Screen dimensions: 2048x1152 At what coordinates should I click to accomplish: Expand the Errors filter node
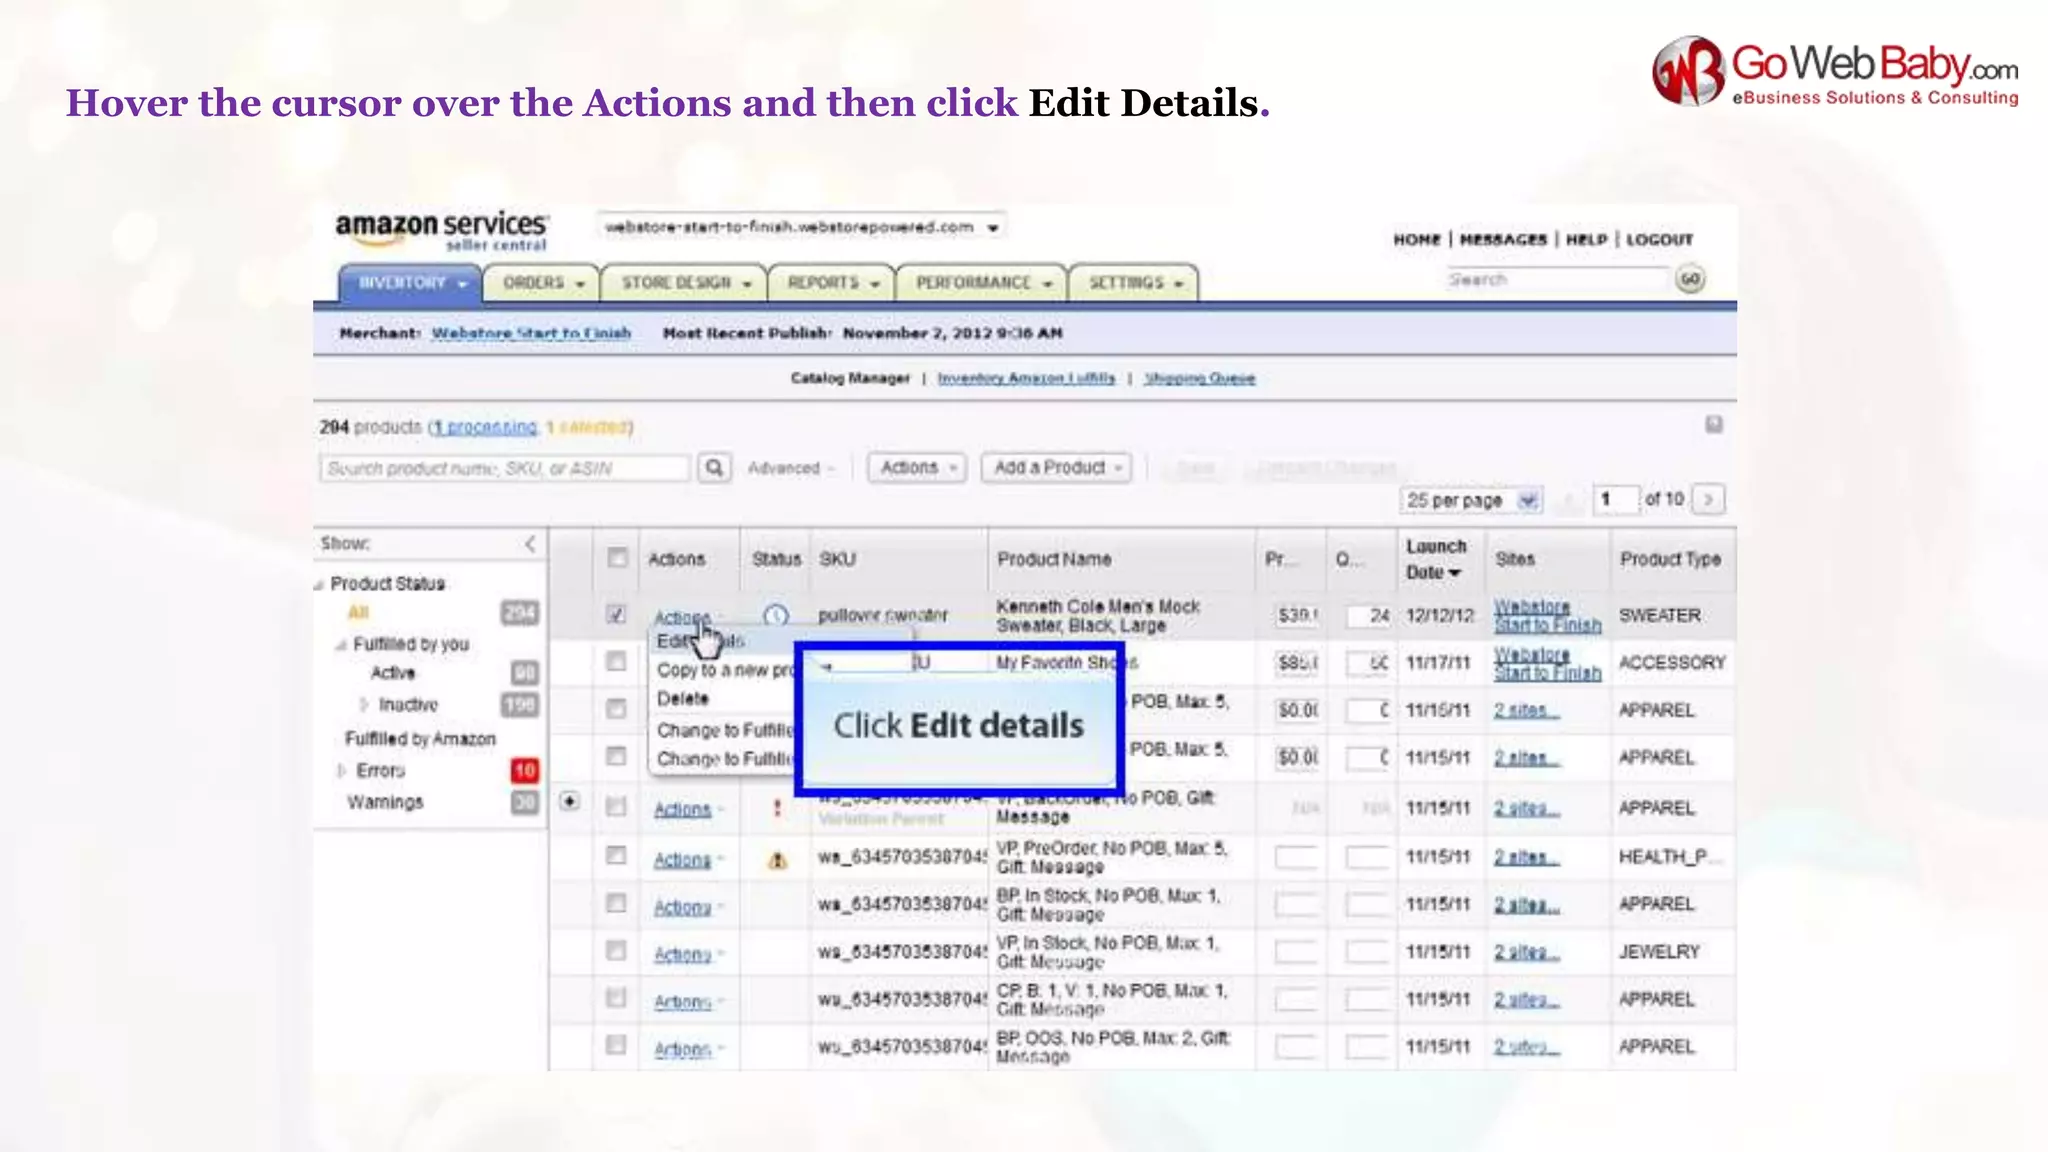(341, 771)
